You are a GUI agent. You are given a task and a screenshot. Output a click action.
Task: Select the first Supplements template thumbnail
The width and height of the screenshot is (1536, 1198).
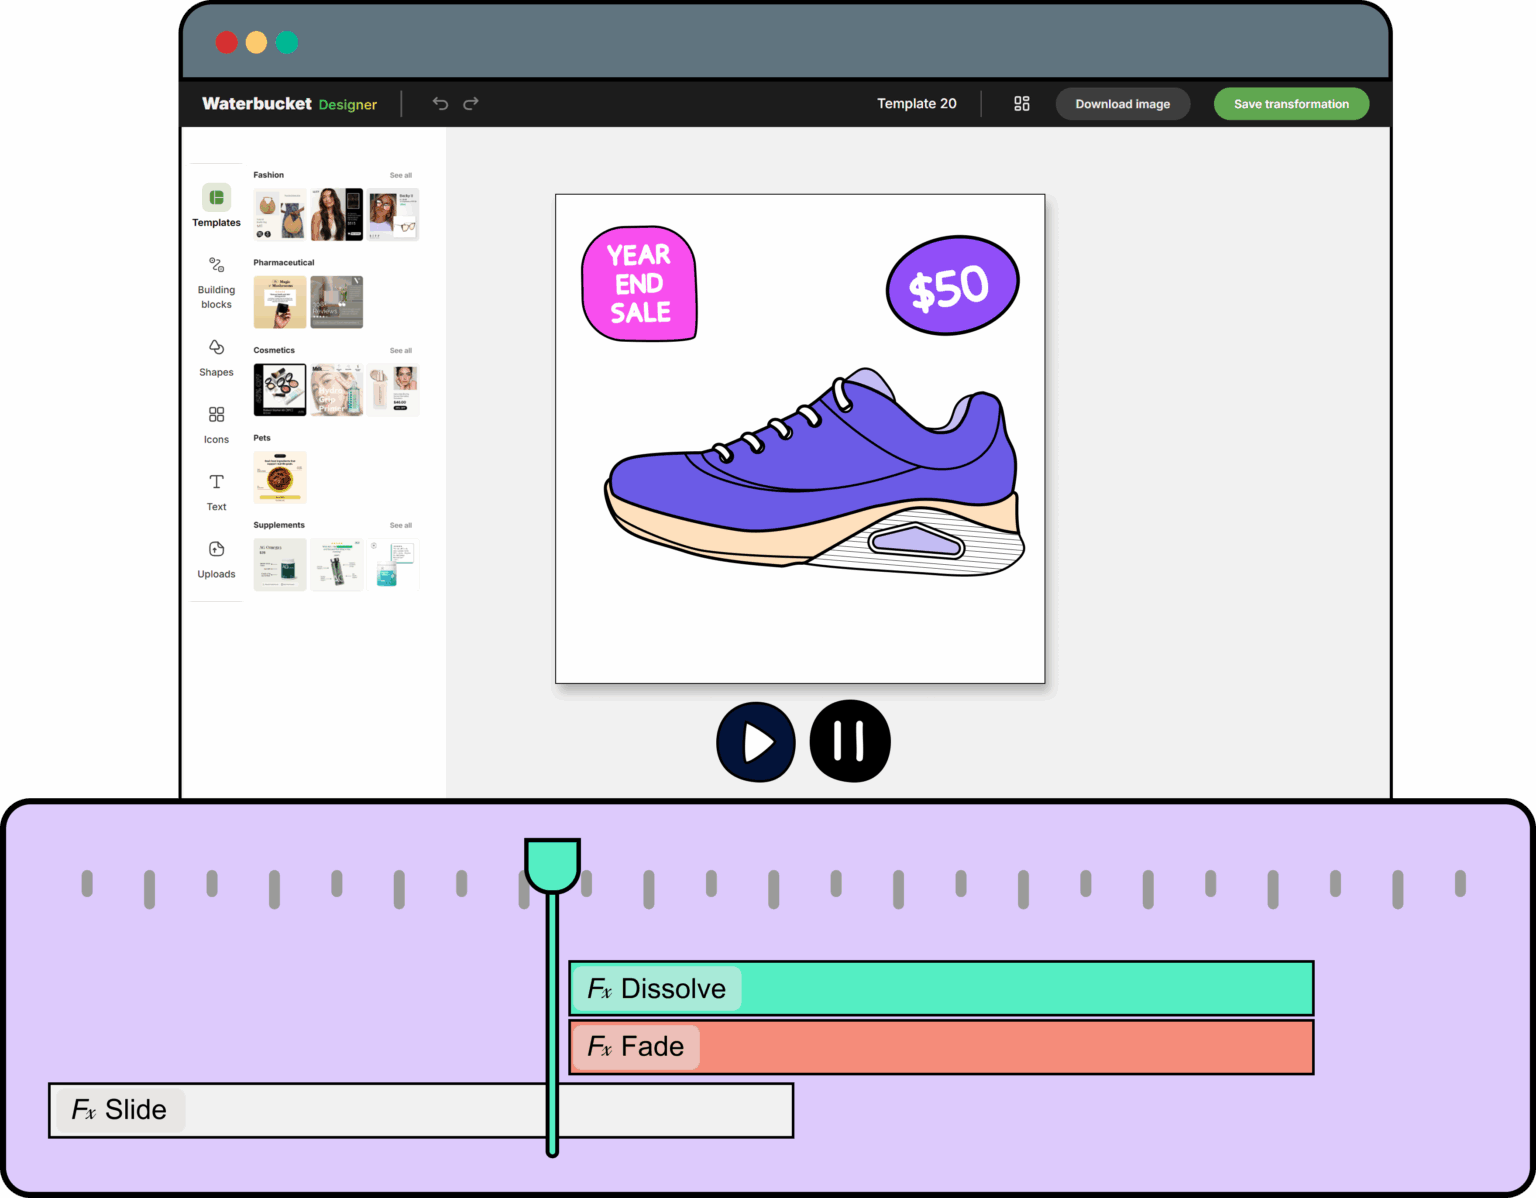click(280, 565)
